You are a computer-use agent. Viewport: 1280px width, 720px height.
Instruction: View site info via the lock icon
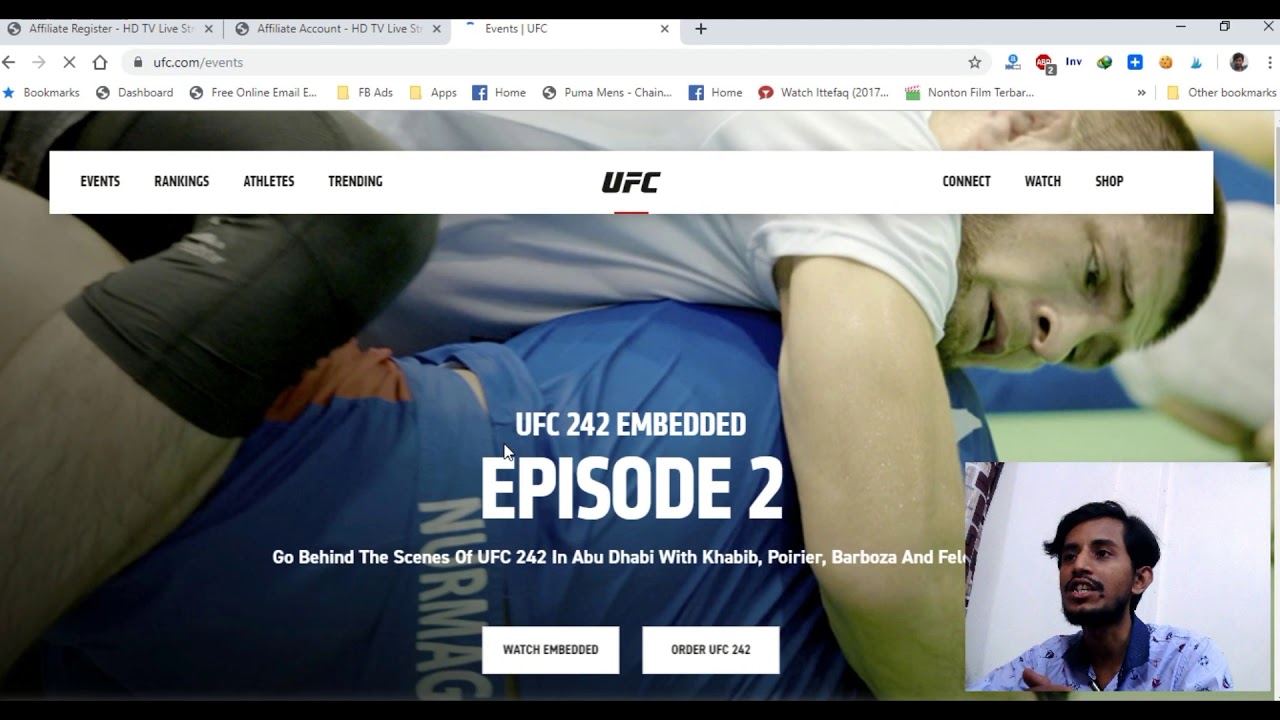tap(138, 62)
